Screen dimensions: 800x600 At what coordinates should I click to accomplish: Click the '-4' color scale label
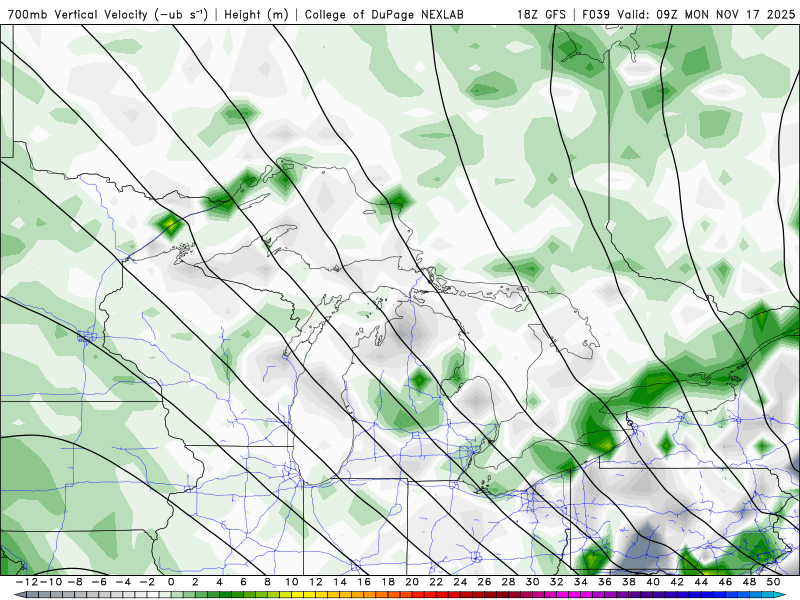point(122,582)
